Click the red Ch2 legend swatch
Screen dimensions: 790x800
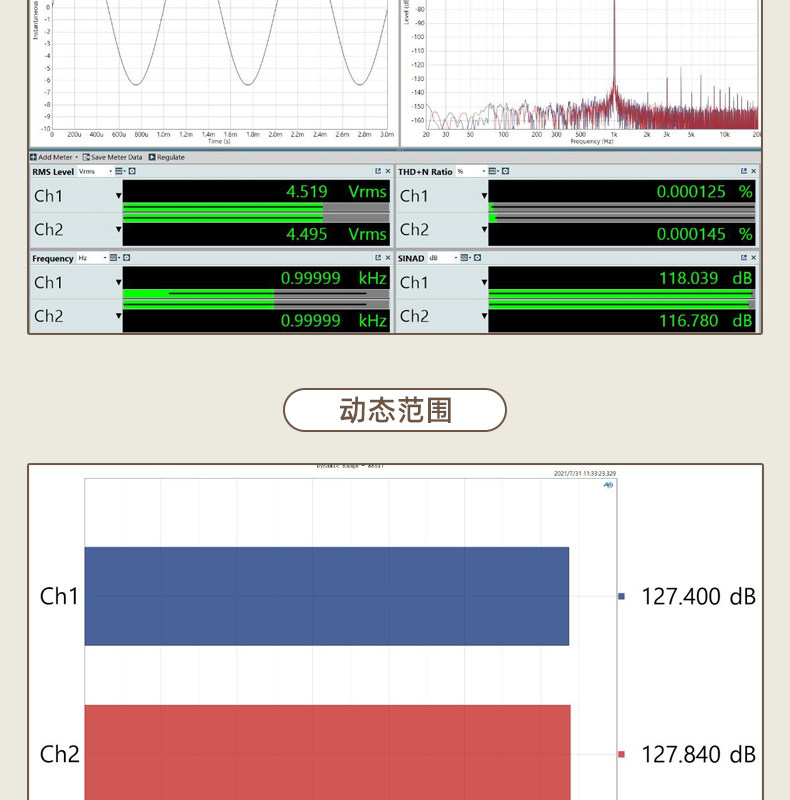tap(621, 754)
